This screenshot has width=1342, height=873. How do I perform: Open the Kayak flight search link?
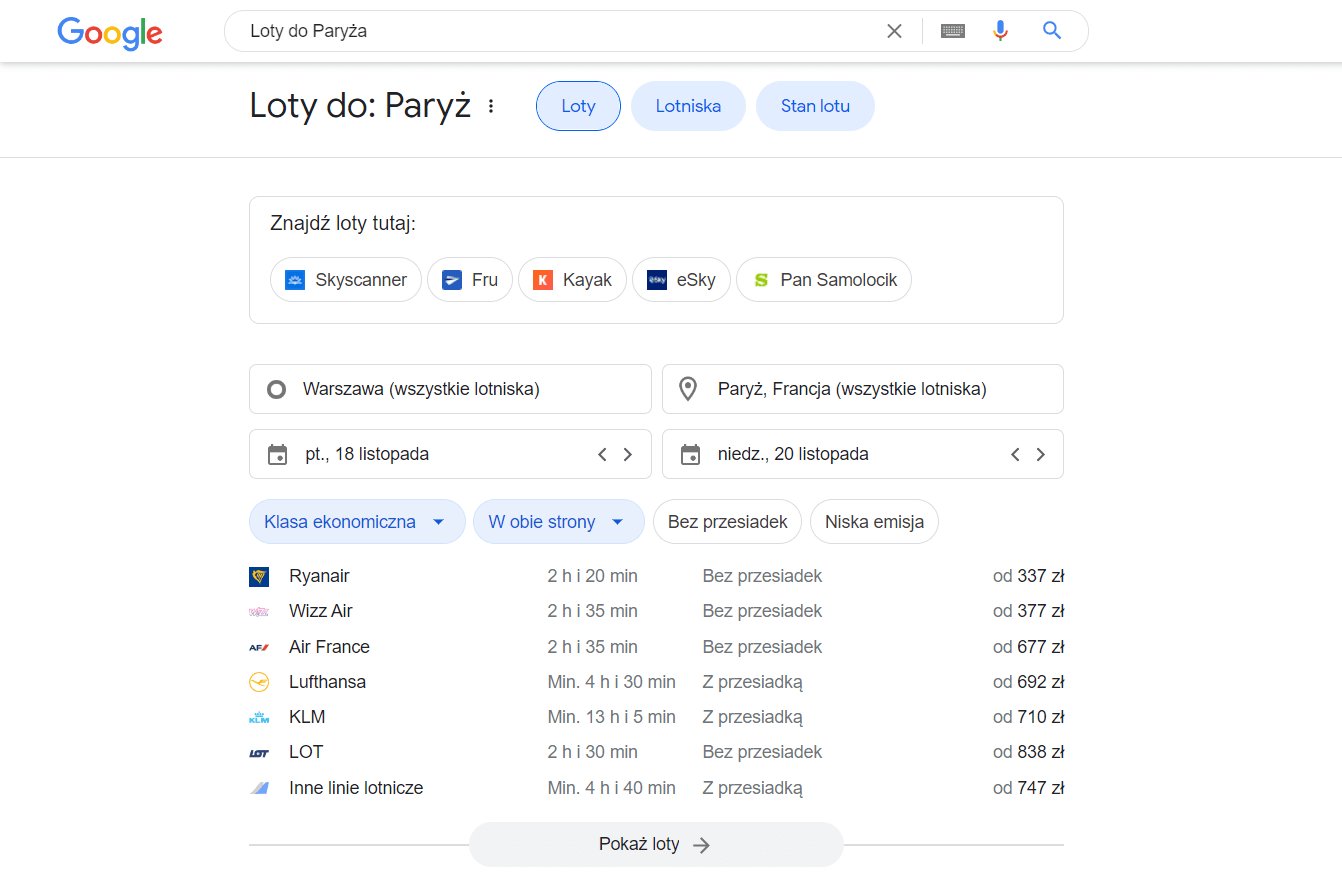click(x=572, y=280)
